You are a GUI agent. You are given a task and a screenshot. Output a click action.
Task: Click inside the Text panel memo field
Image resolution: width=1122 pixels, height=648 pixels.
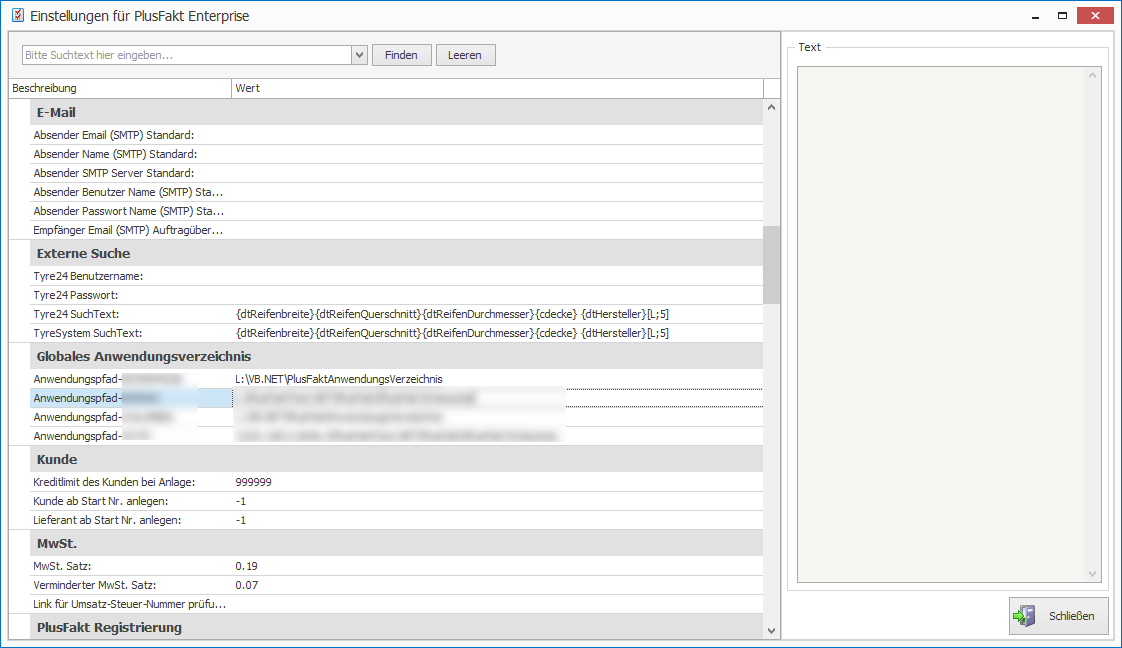tap(941, 325)
